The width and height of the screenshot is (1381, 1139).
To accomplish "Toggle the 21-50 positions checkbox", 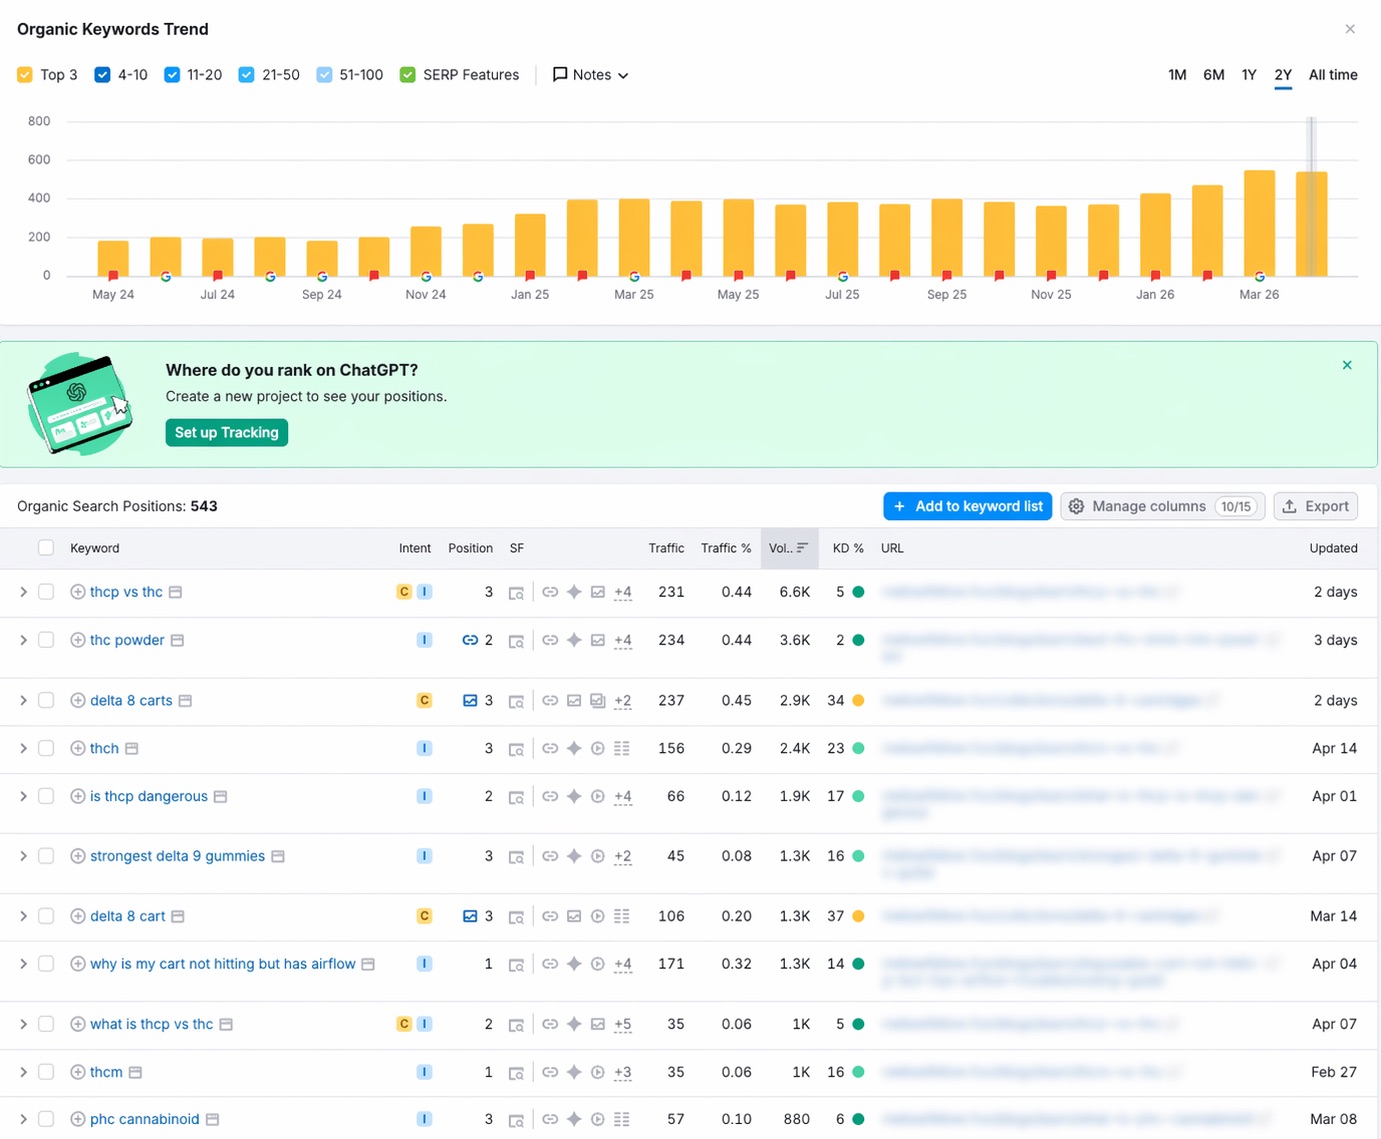I will (x=246, y=75).
